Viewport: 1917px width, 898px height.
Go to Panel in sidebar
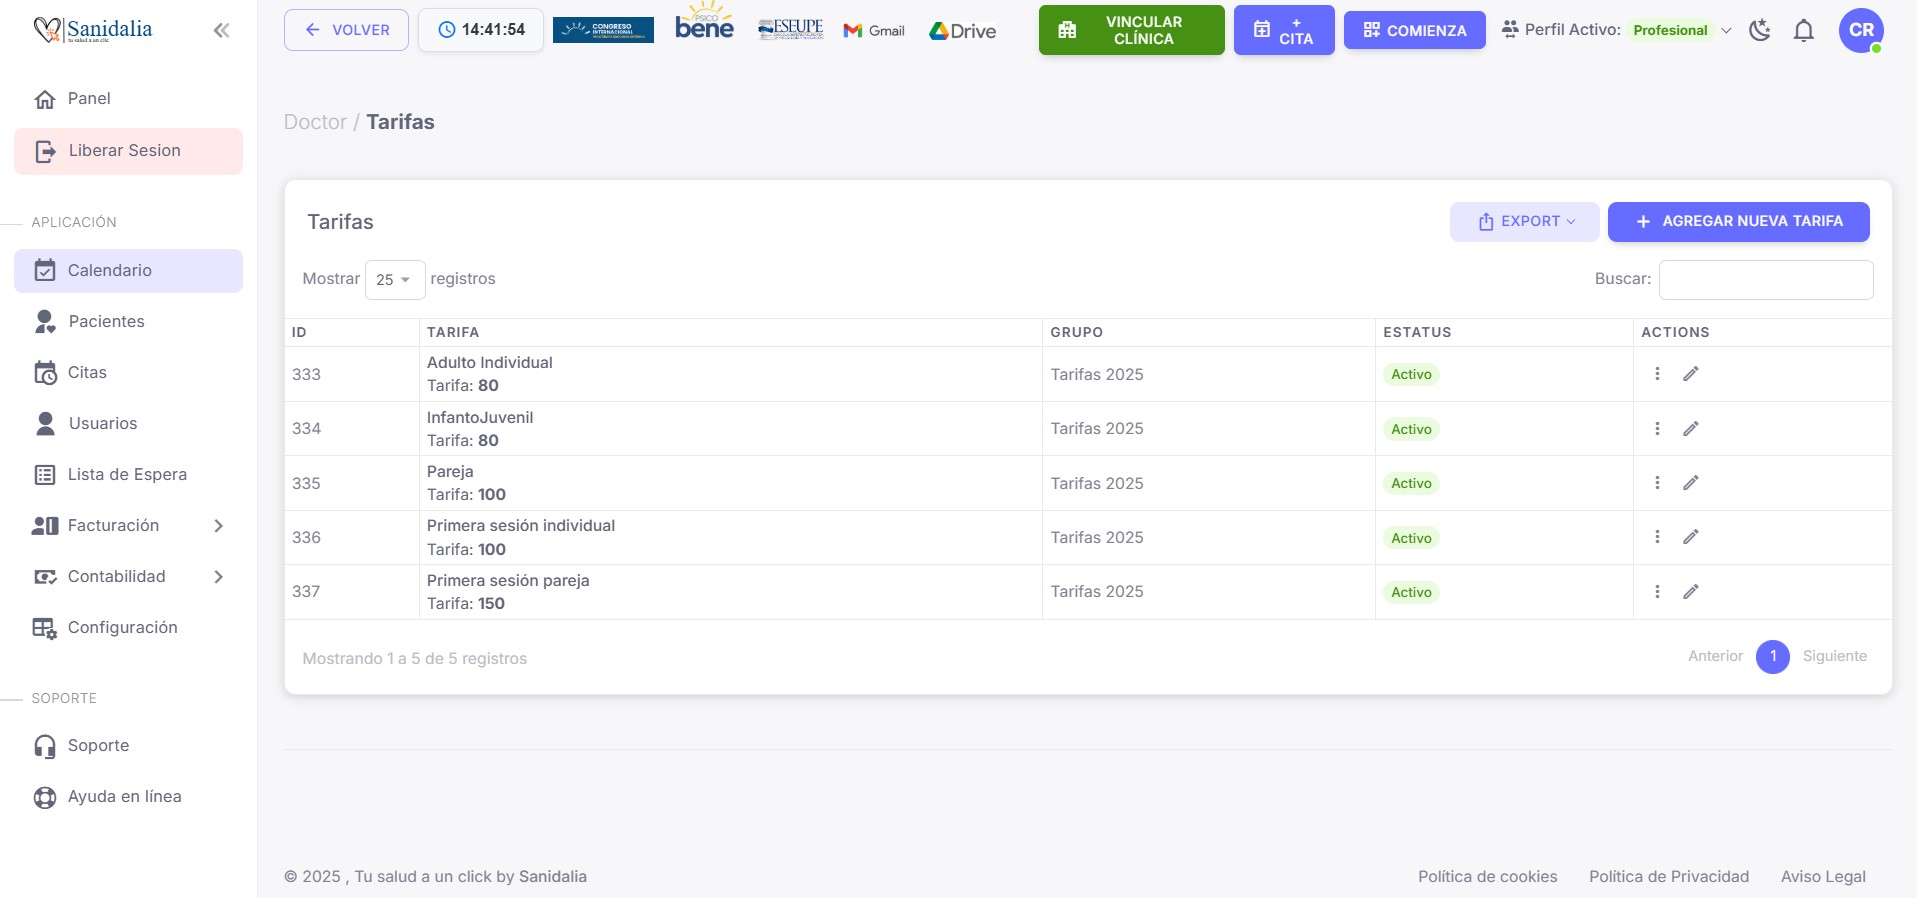tap(128, 99)
